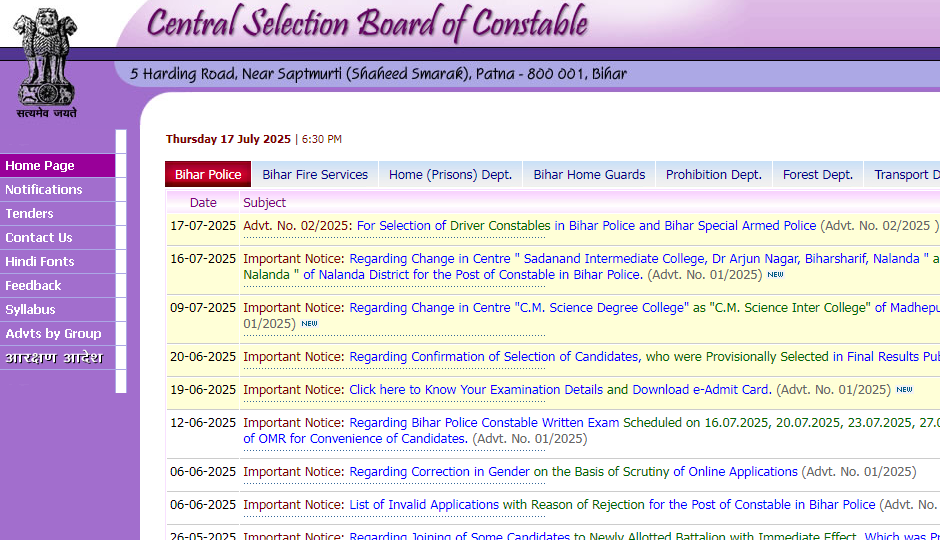The height and width of the screenshot is (540, 940).
Task: Open Notifications in the sidebar
Action: 44,190
